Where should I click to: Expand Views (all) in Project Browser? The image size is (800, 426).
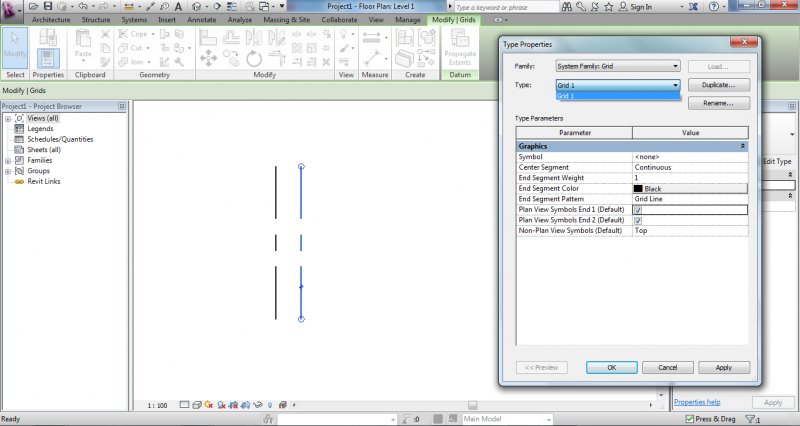pos(8,118)
